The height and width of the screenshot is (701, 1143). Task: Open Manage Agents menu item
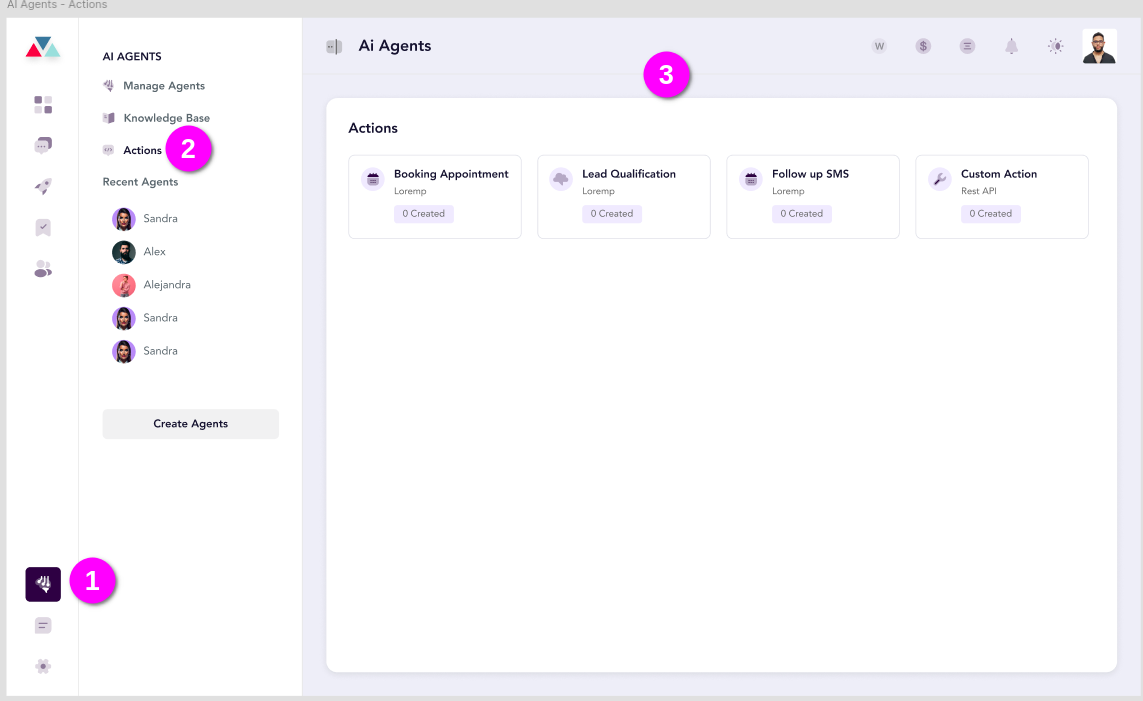tap(164, 86)
